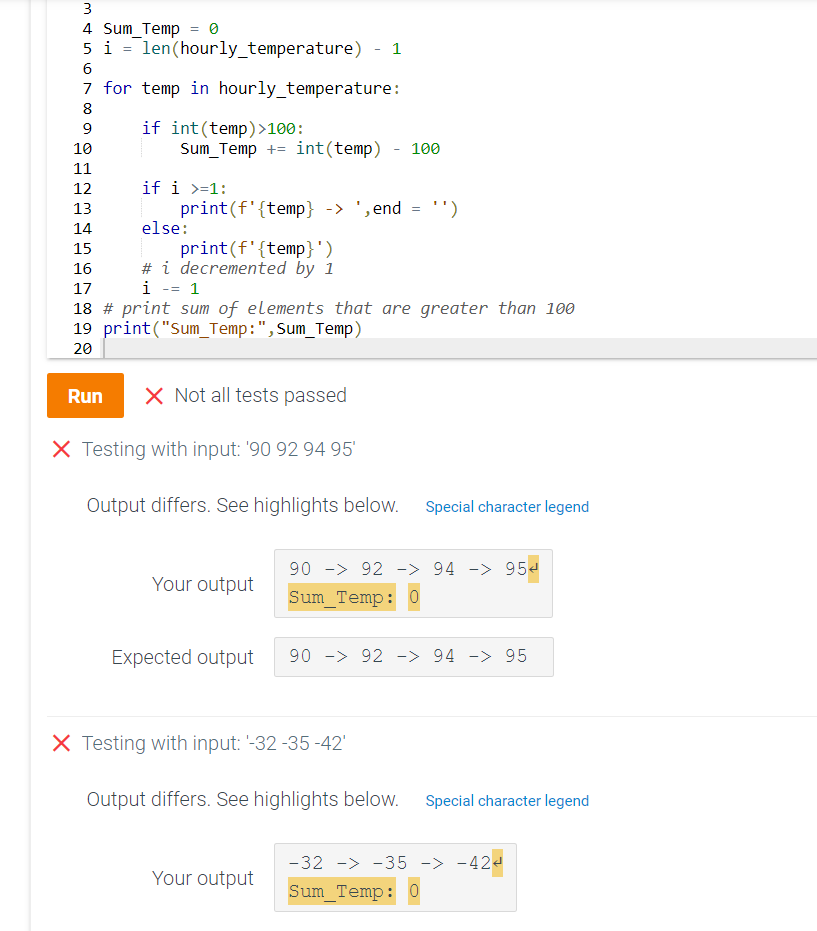Open the first 'Special character legend' link
Viewport: 817px width, 931px height.
507,507
